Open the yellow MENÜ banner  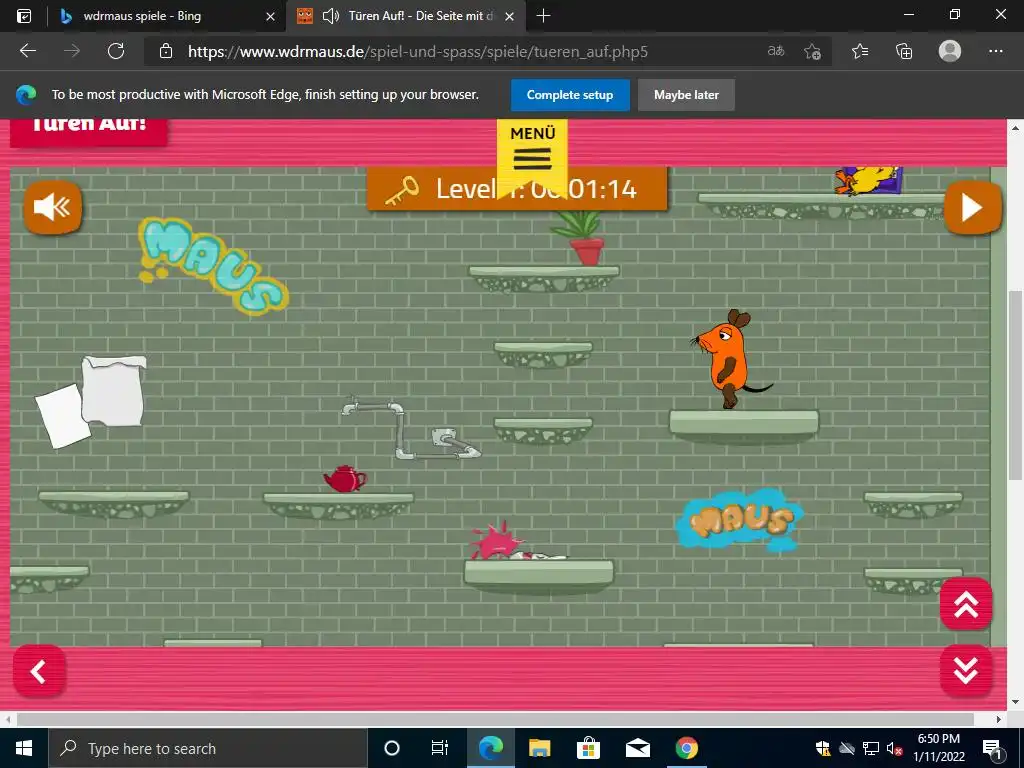click(532, 155)
